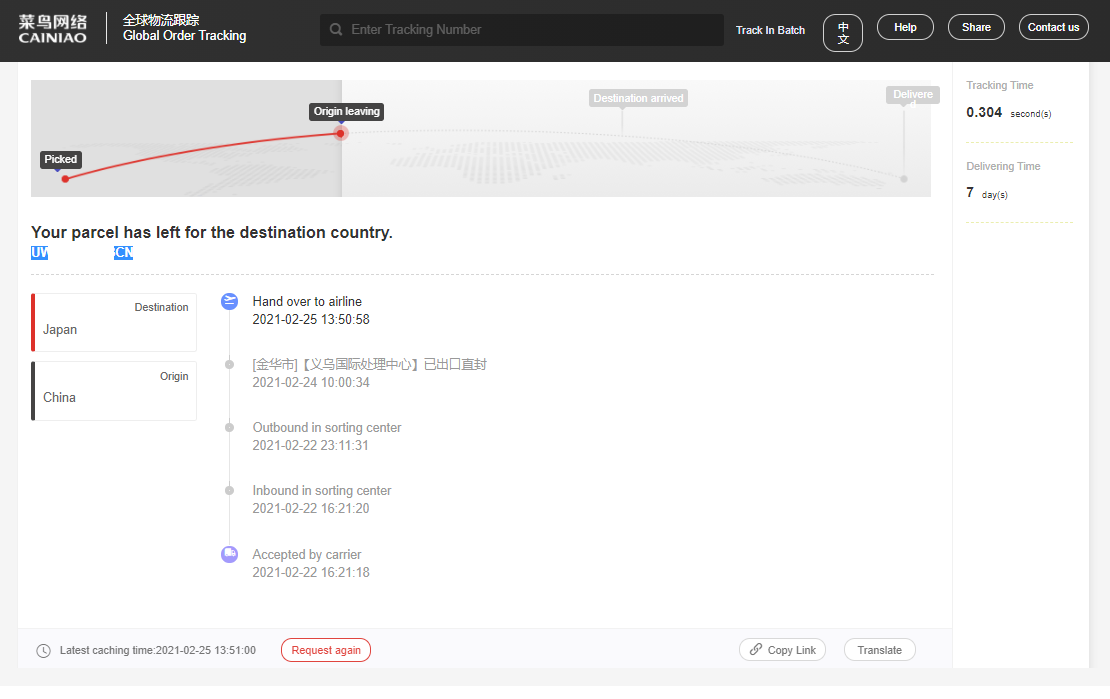Open the Help page

[905, 27]
